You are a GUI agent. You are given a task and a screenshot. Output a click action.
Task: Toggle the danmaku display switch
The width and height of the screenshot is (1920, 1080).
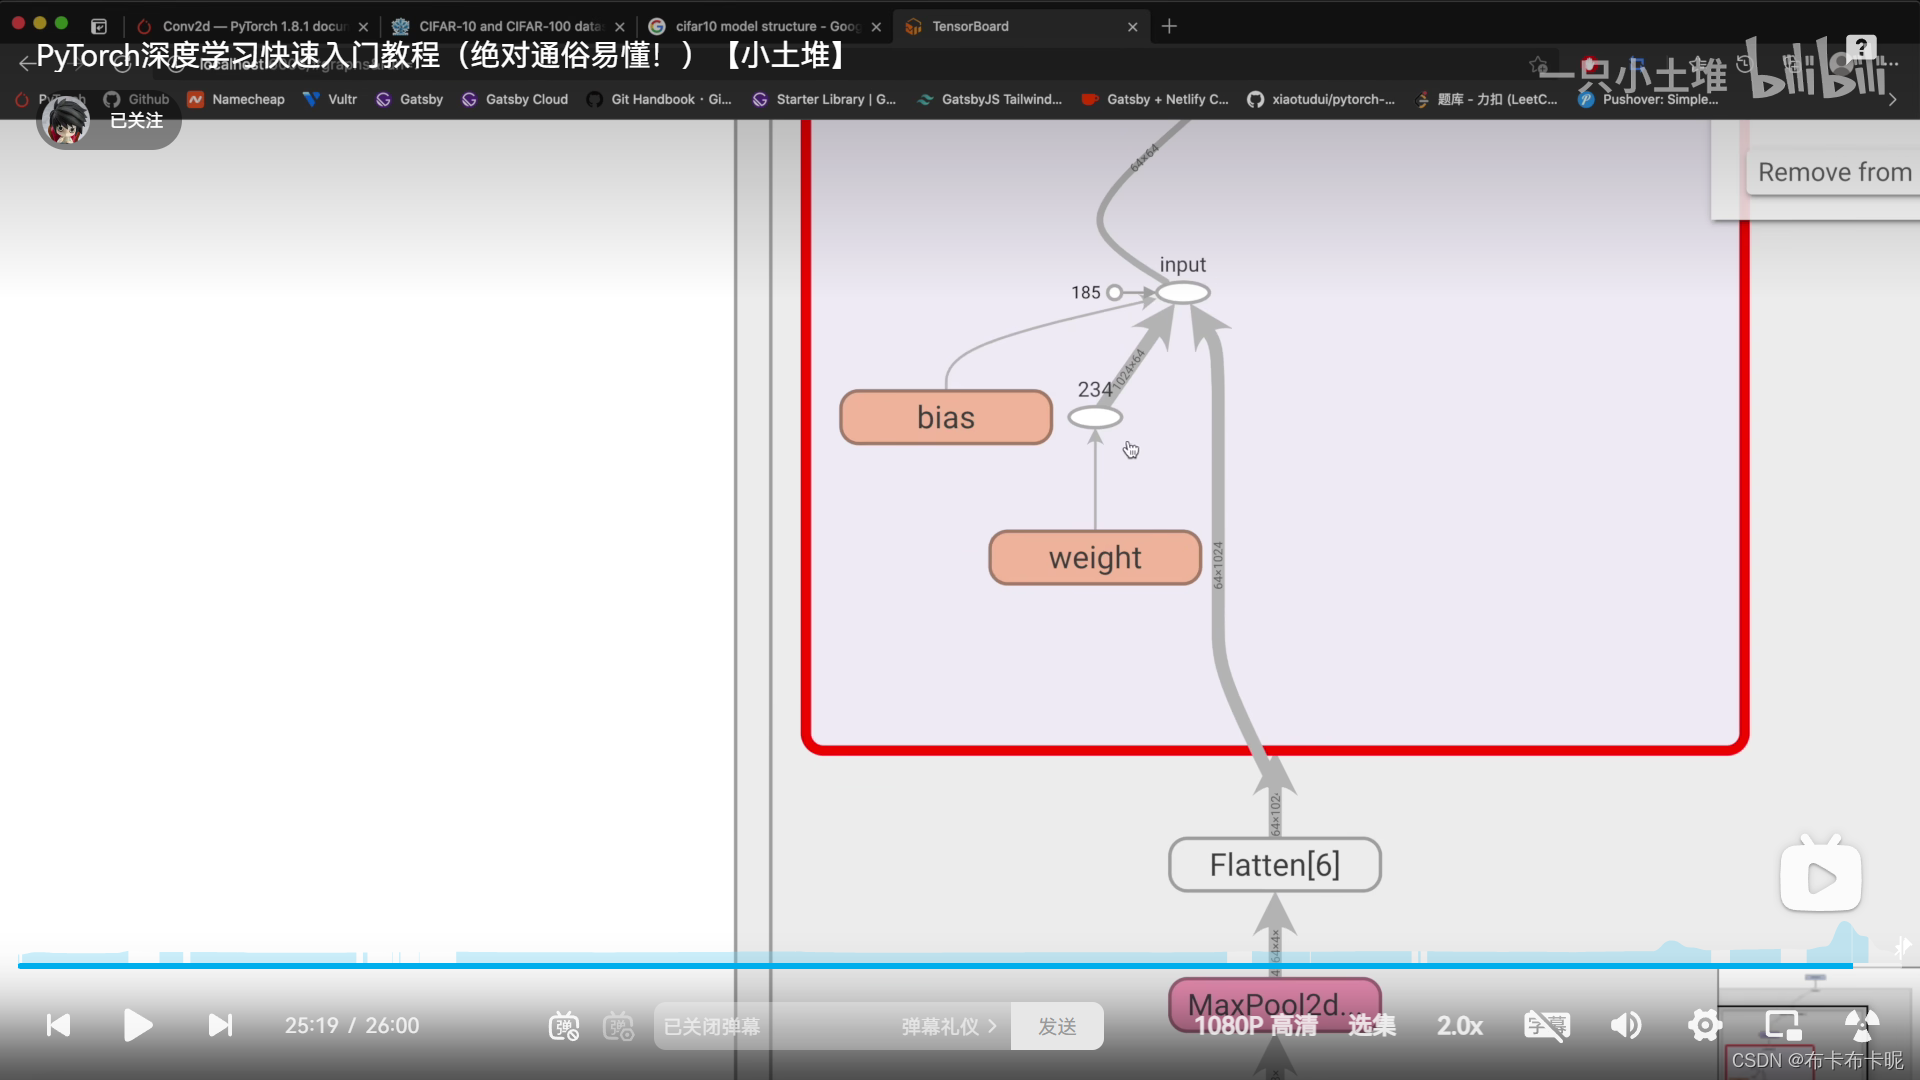(x=564, y=1026)
